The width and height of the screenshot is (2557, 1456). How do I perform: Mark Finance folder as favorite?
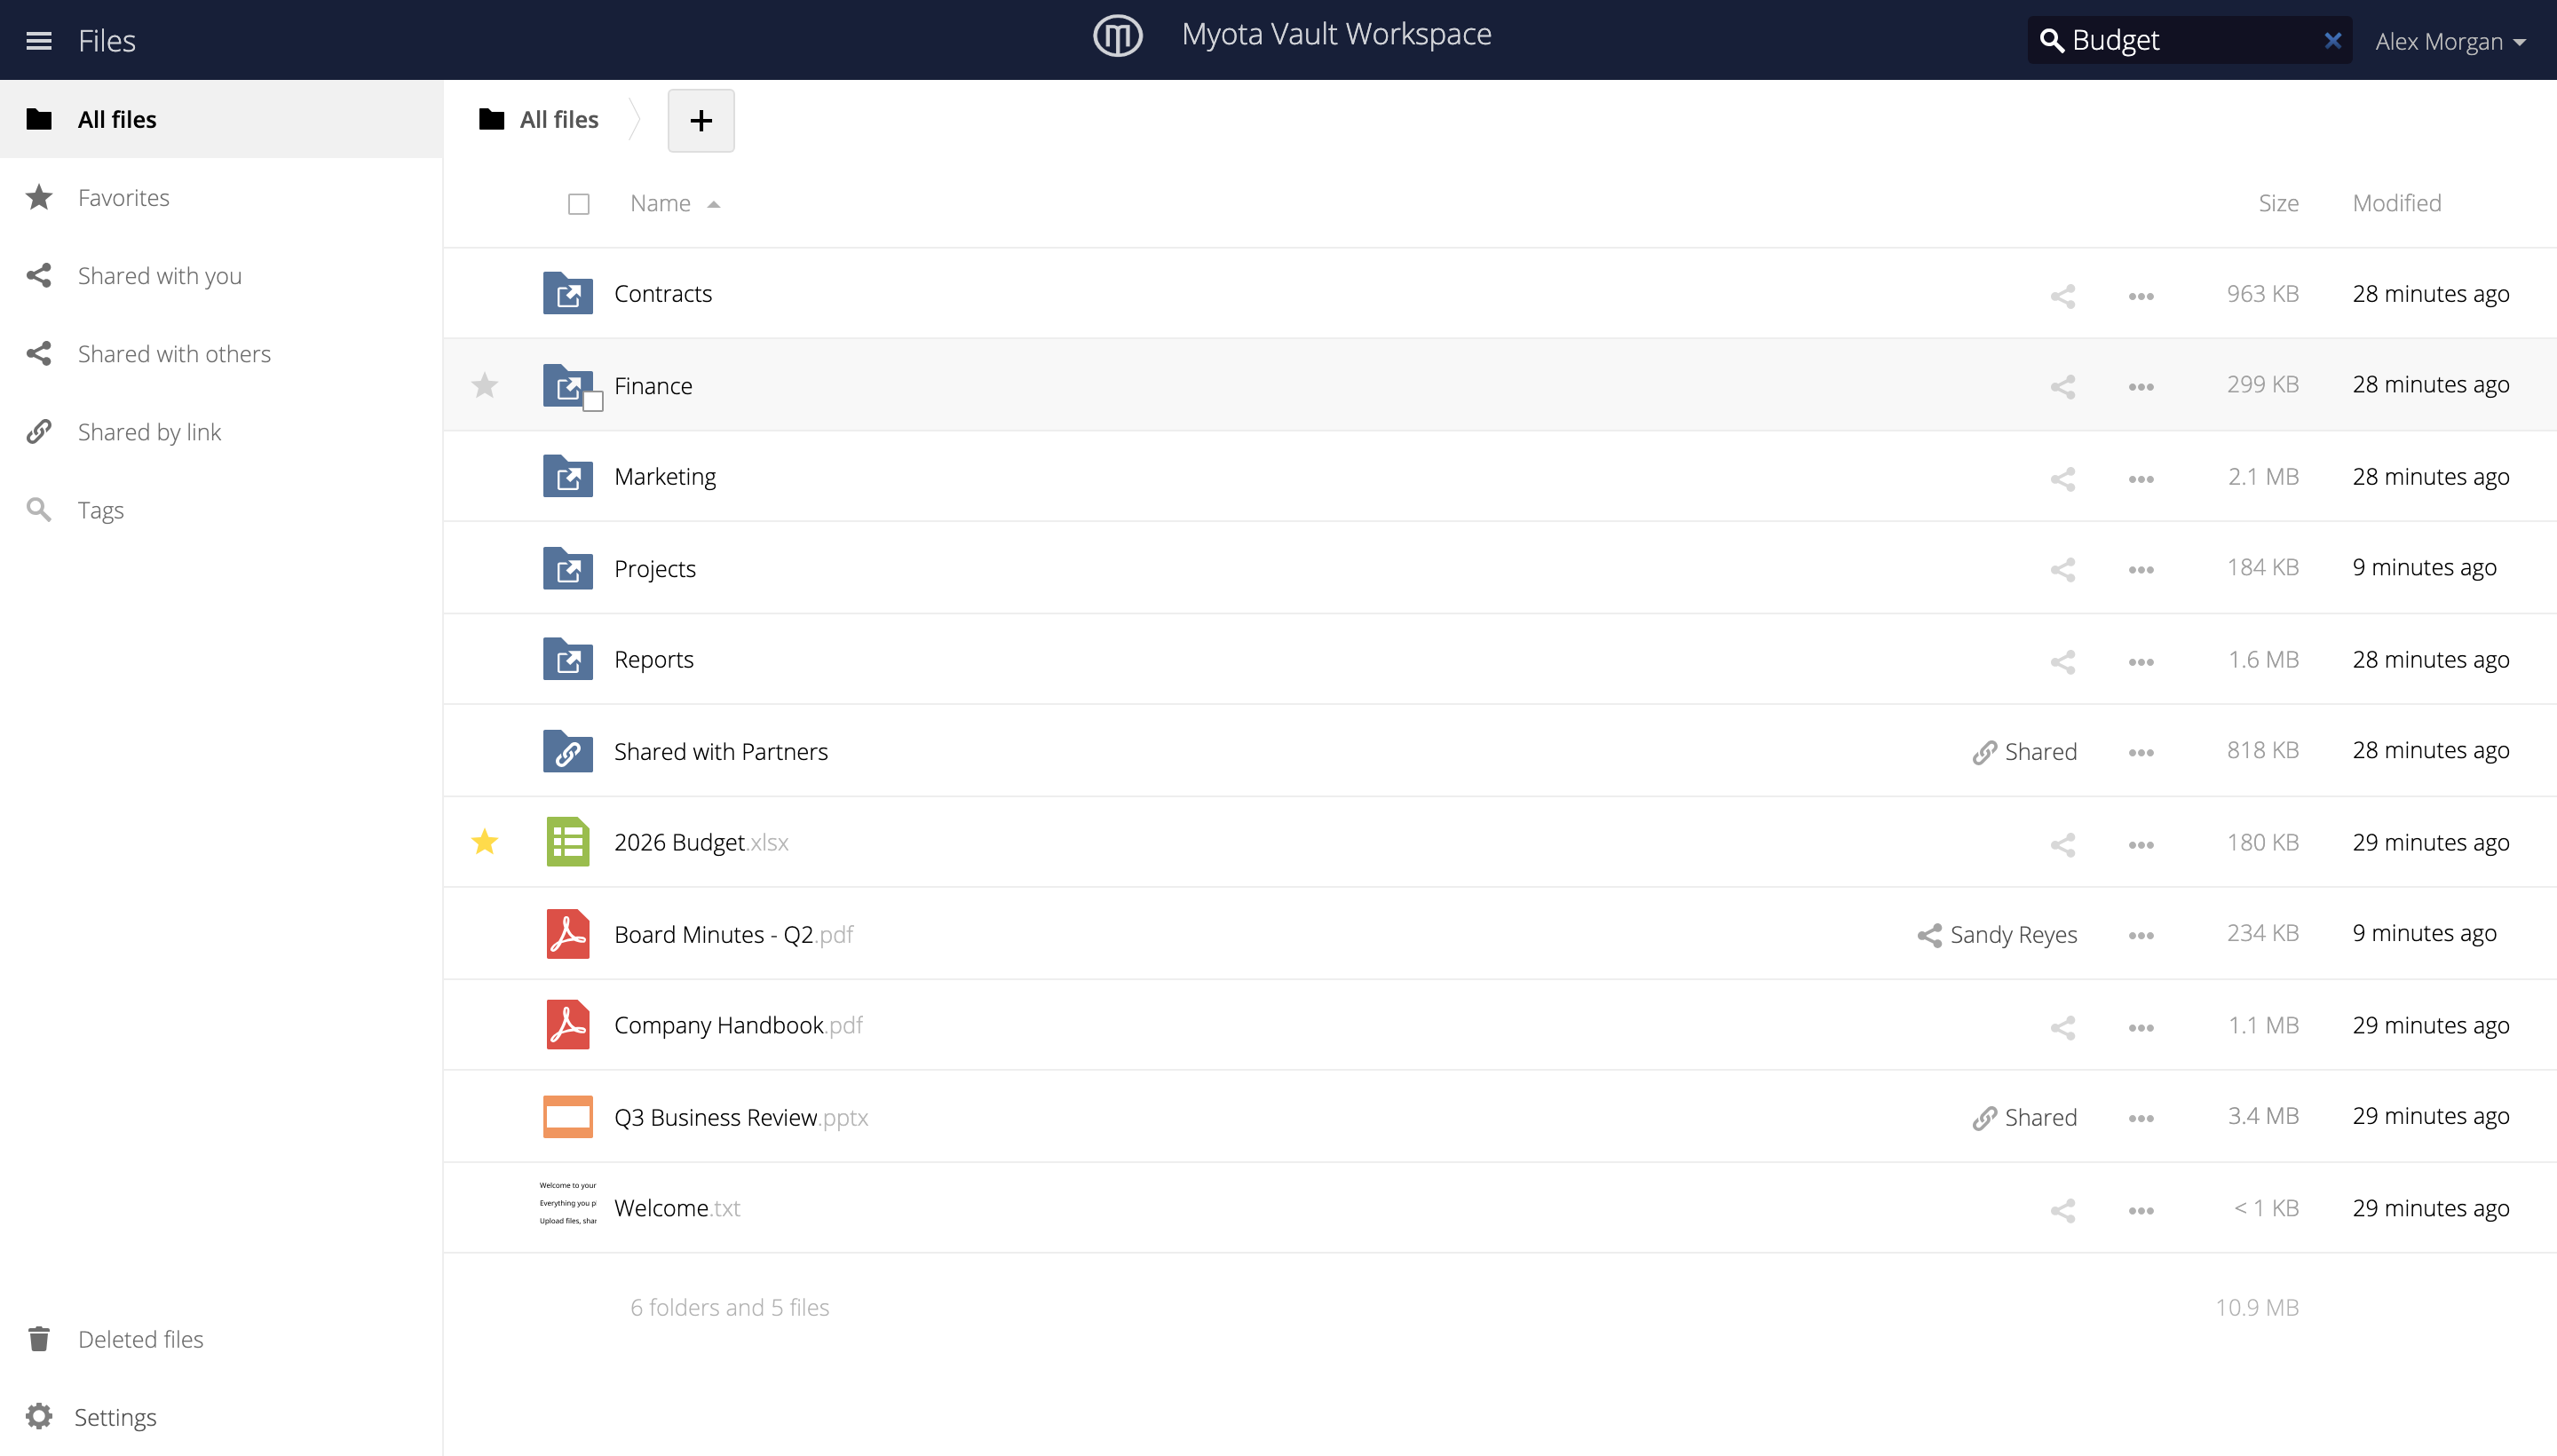(x=484, y=385)
